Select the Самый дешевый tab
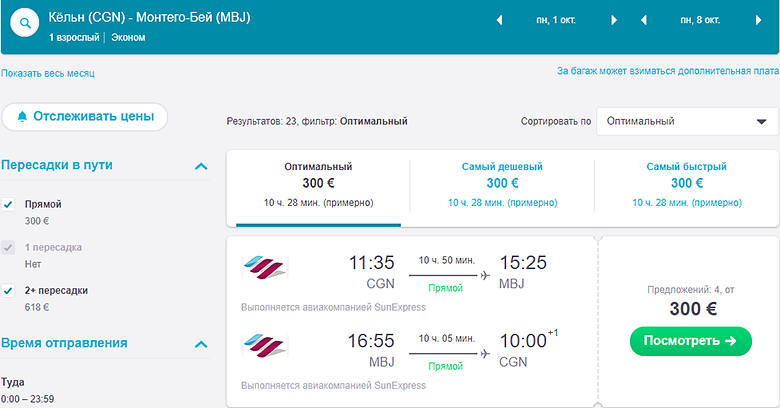780x408 pixels. point(502,183)
